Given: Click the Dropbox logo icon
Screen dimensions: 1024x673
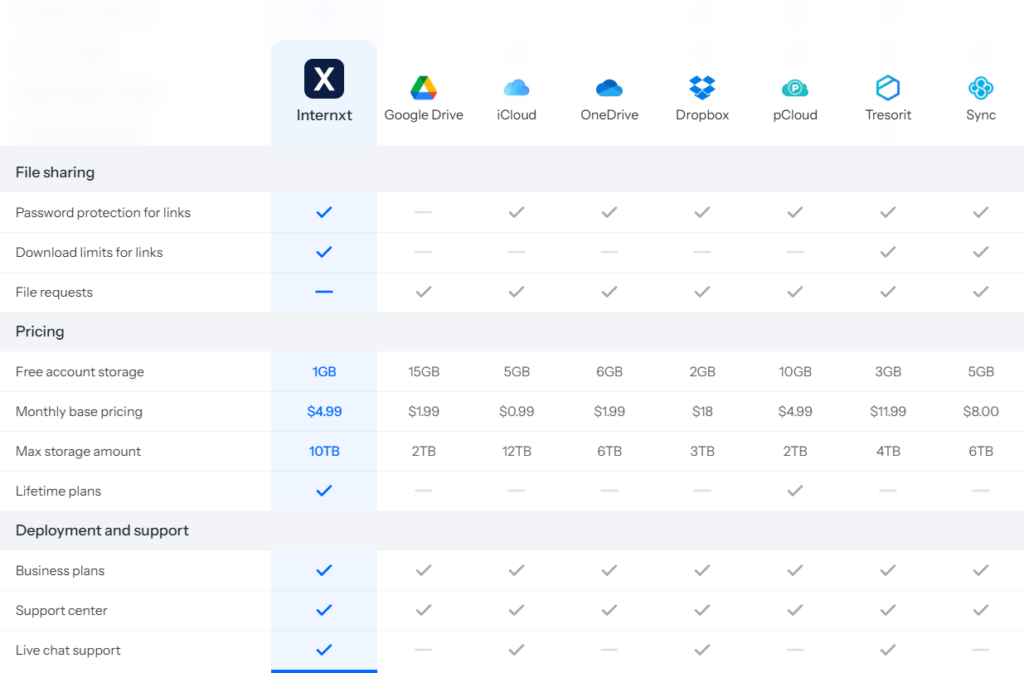Looking at the screenshot, I should pos(702,87).
